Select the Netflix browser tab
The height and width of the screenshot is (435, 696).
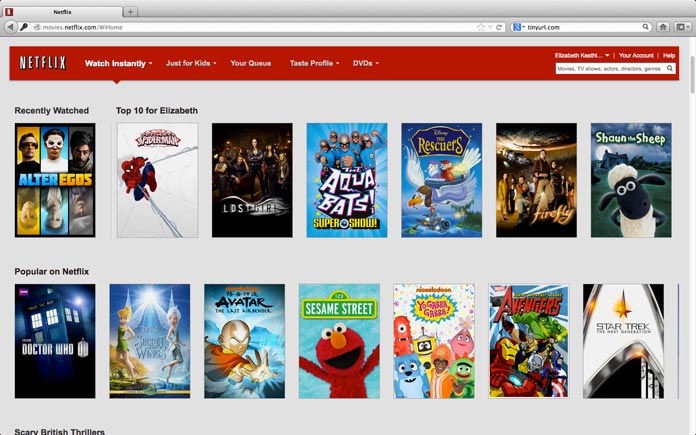(63, 12)
